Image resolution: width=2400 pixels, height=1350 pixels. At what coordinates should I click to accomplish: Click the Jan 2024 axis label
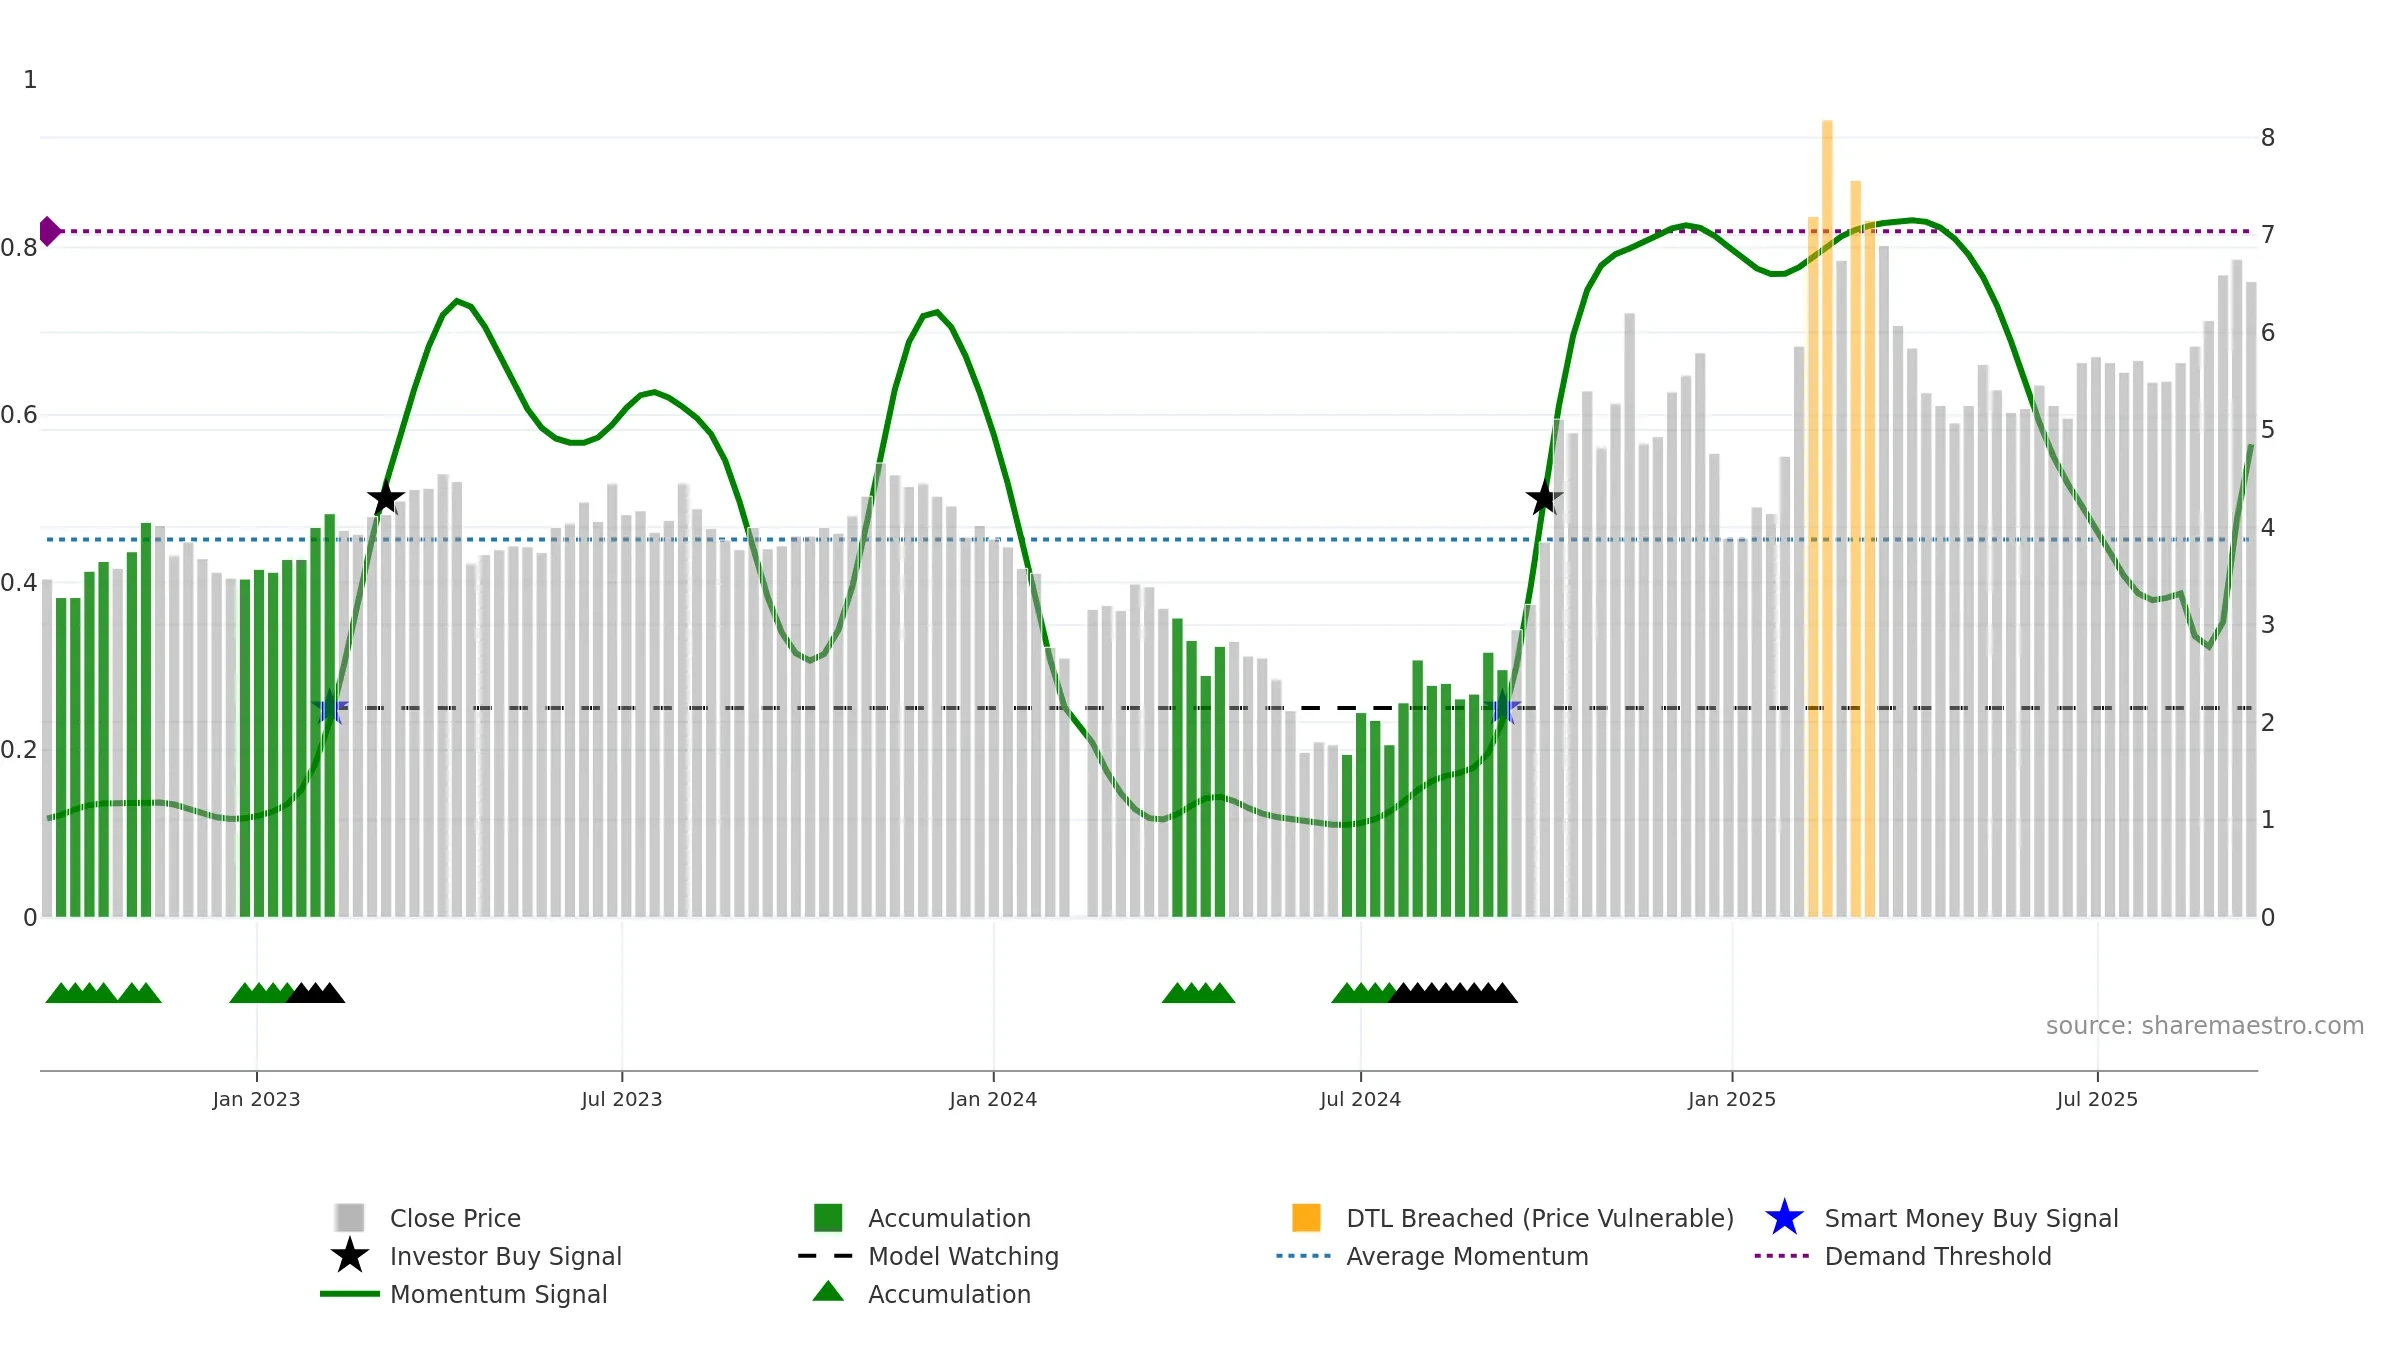click(993, 1099)
